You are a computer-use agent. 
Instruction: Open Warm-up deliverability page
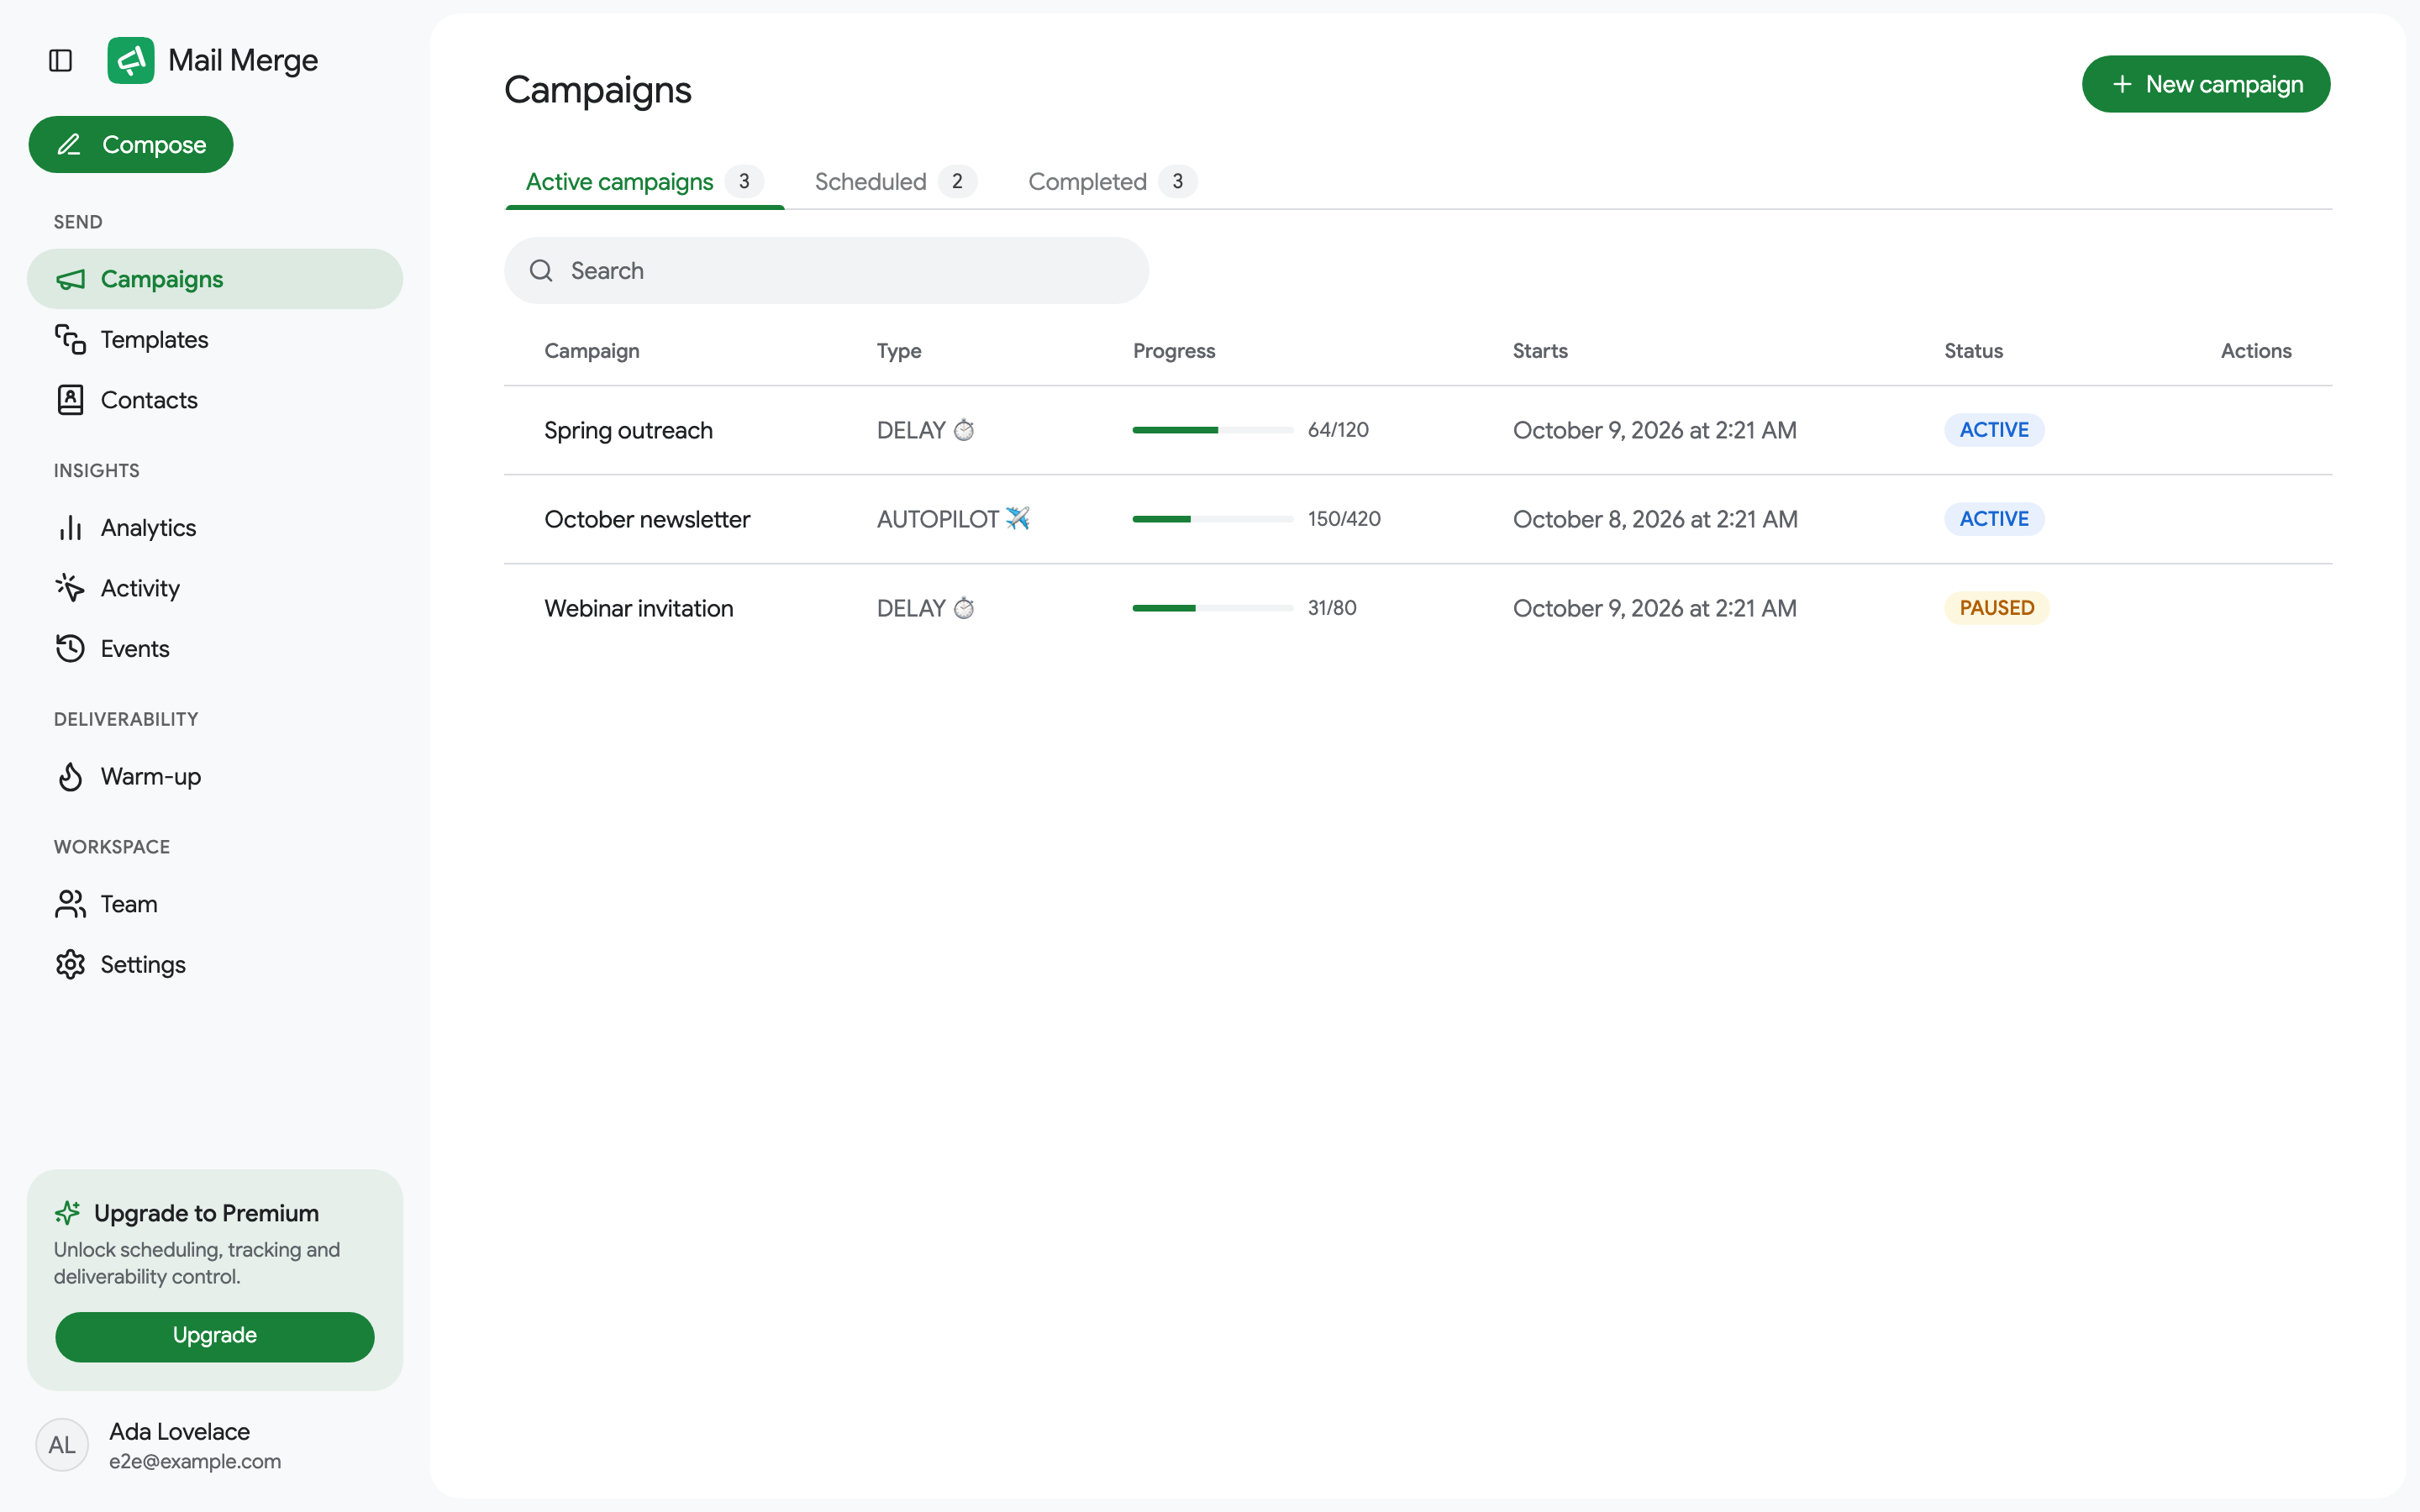point(215,776)
